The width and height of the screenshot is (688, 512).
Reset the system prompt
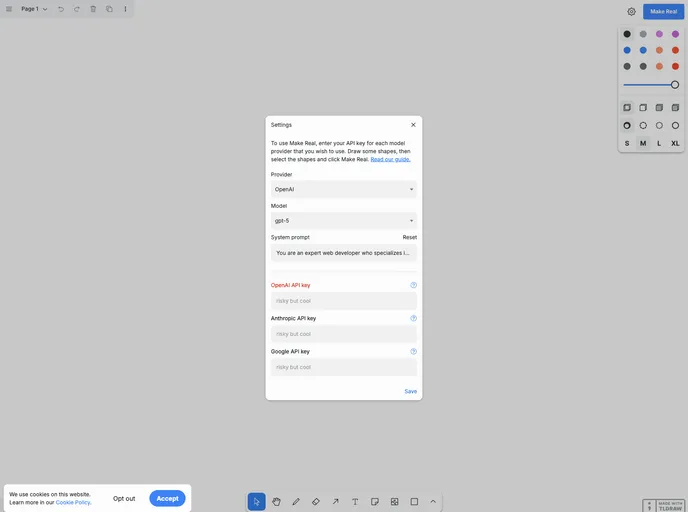point(409,237)
